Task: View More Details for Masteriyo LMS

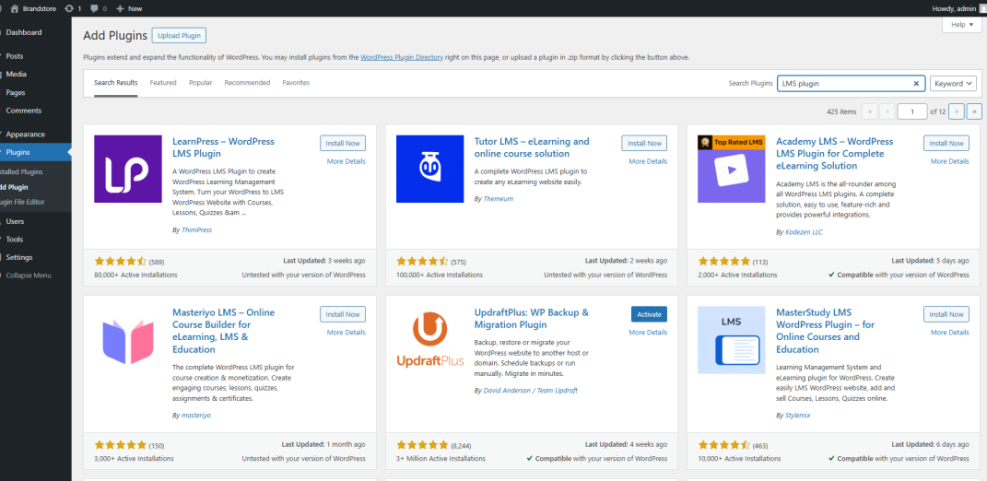Action: coord(346,332)
